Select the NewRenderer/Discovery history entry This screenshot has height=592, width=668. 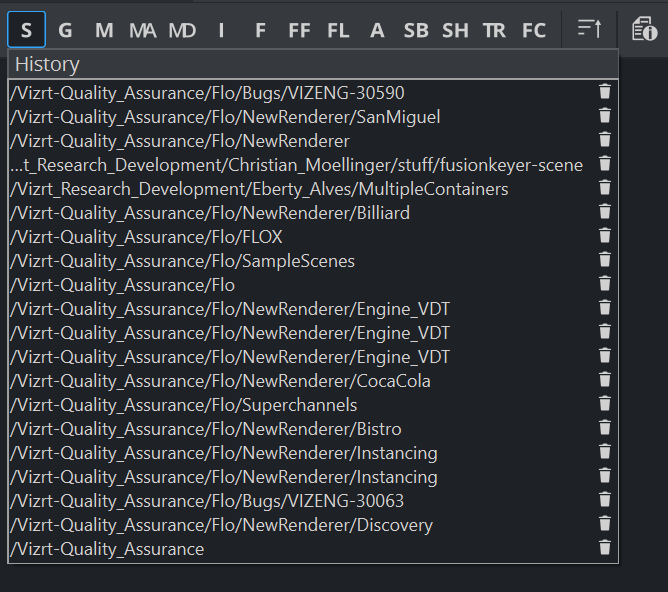[x=221, y=525]
